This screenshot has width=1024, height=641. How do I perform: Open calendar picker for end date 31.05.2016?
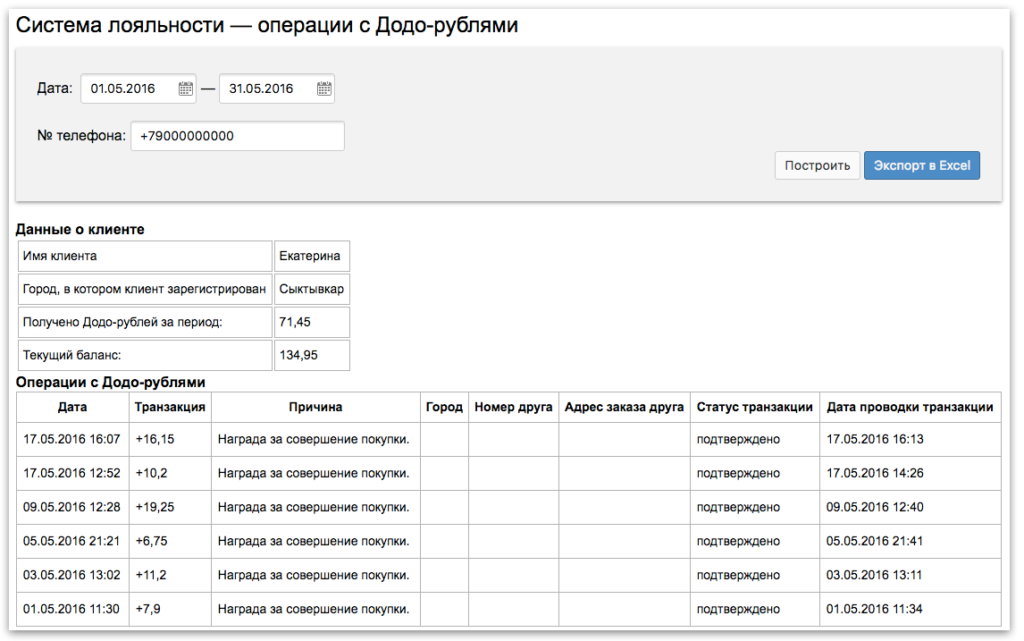tap(324, 89)
